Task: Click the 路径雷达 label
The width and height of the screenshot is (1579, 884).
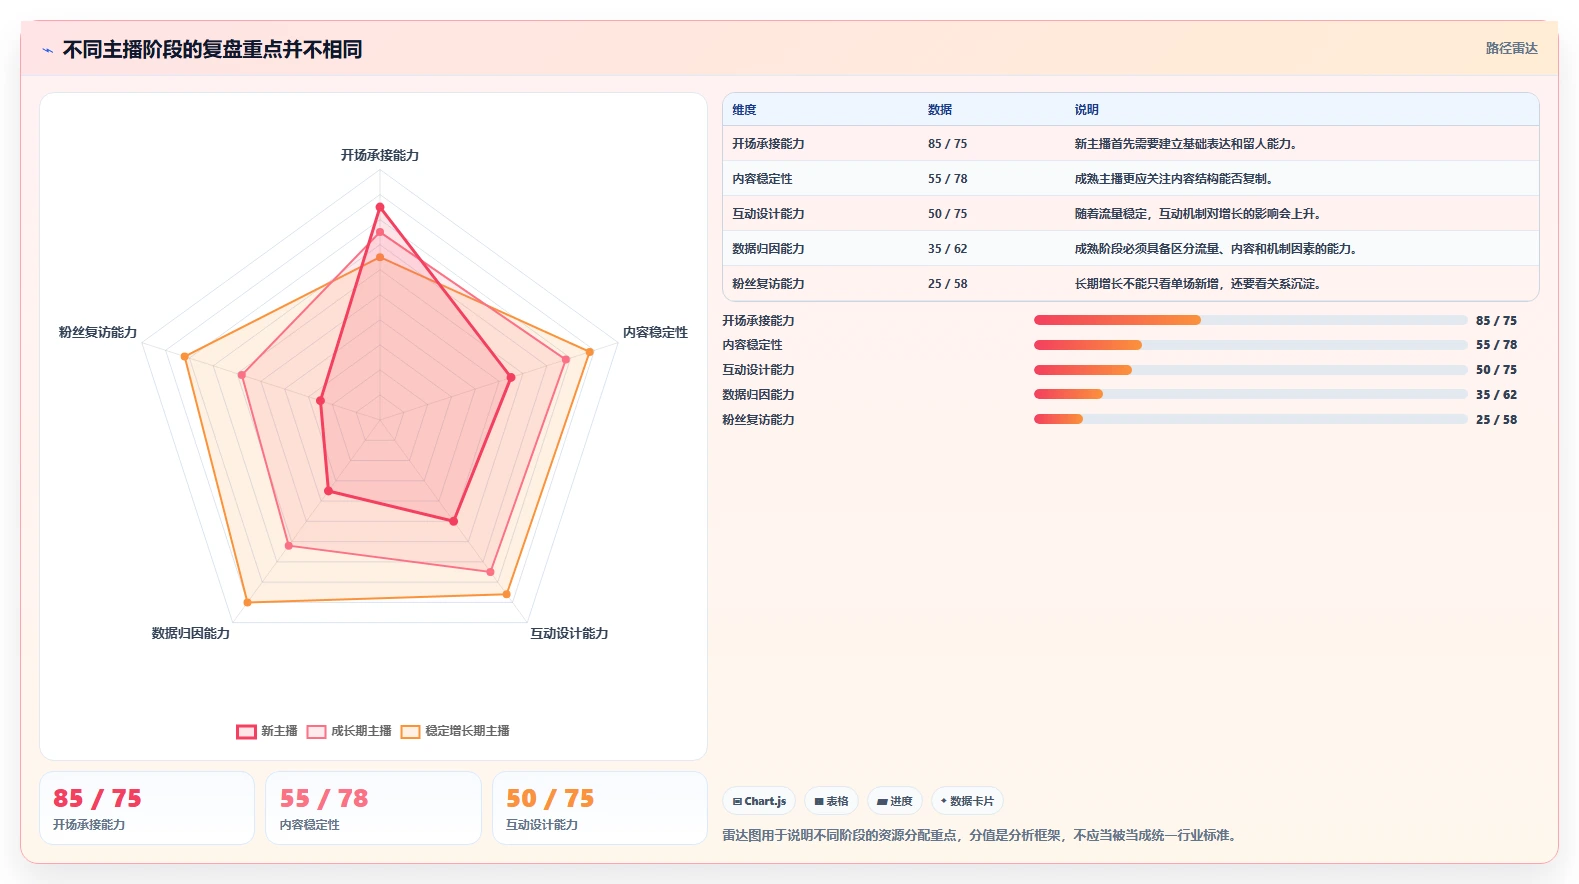Action: pos(1511,48)
